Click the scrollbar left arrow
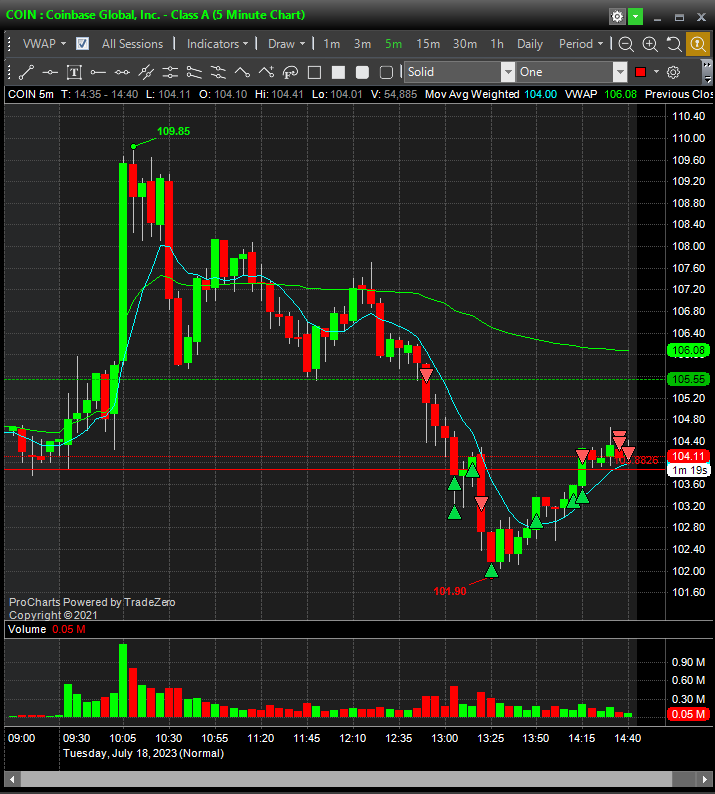Image resolution: width=715 pixels, height=794 pixels. pos(12,779)
